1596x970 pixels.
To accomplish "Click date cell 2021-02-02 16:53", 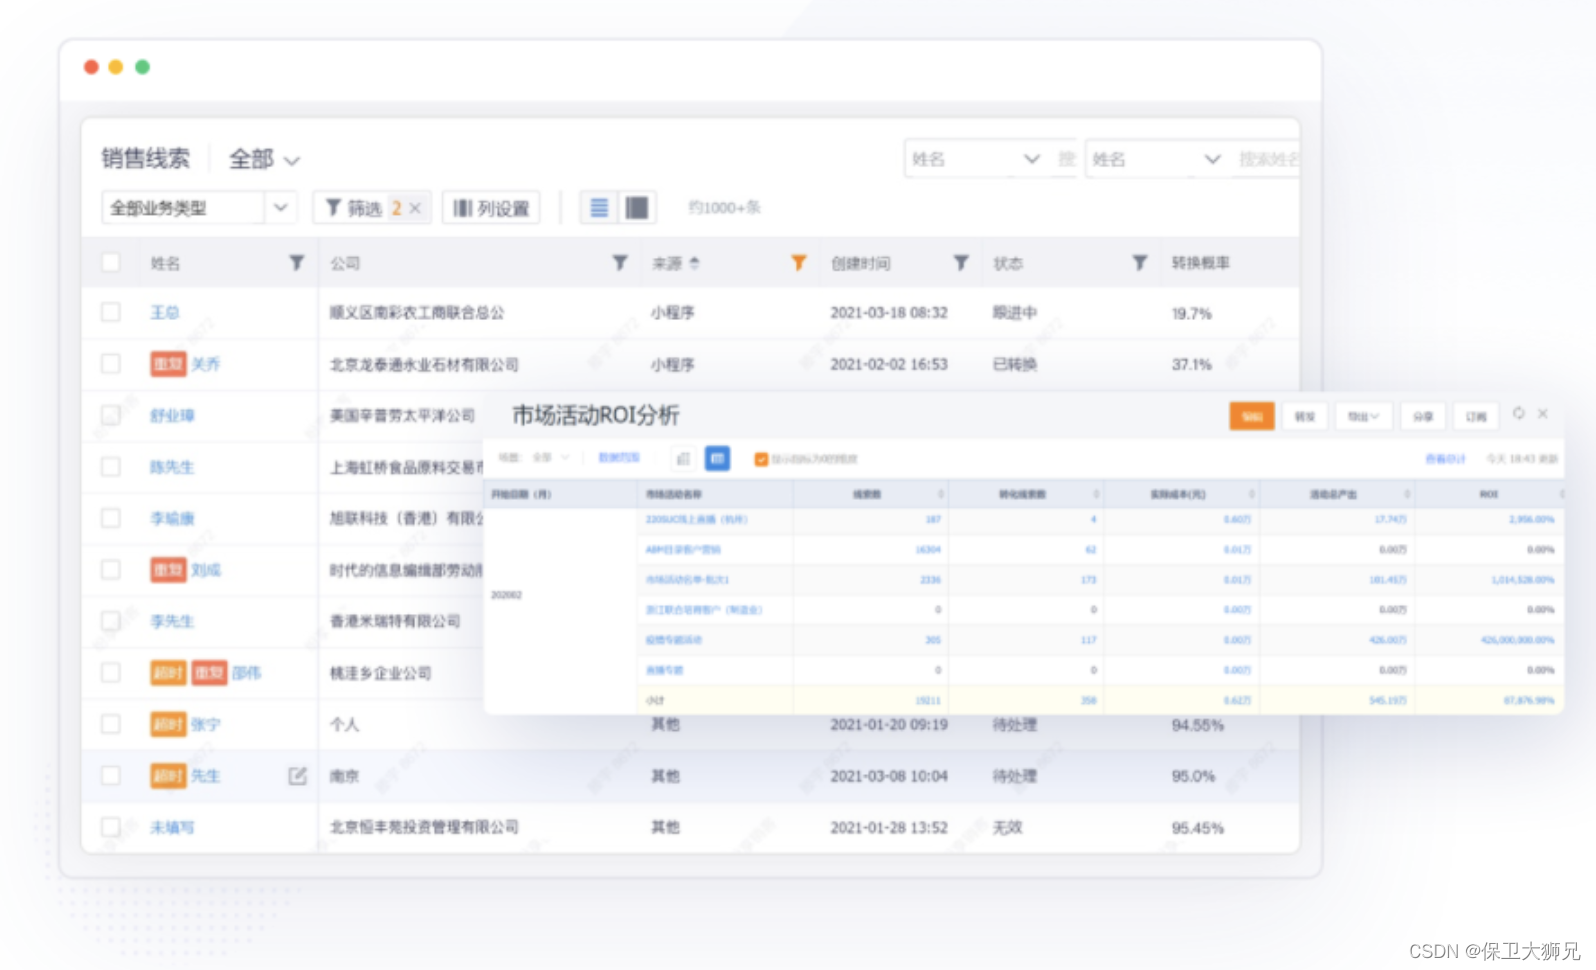I will click(x=889, y=364).
